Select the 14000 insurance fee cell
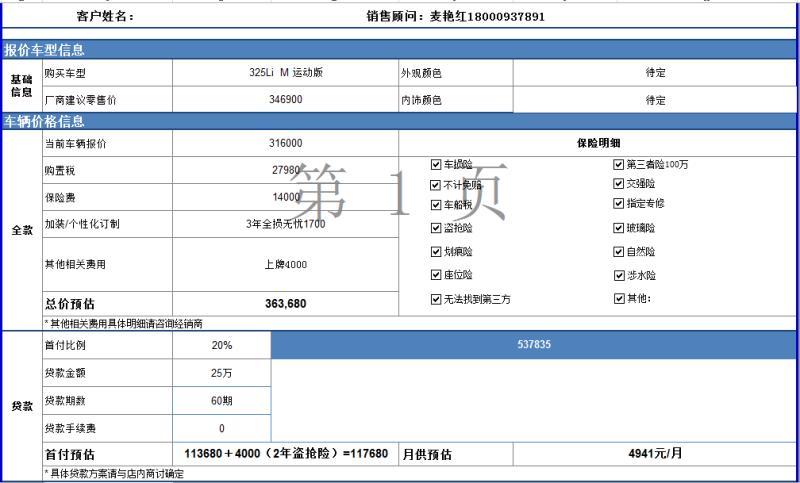The image size is (800, 483). click(286, 197)
